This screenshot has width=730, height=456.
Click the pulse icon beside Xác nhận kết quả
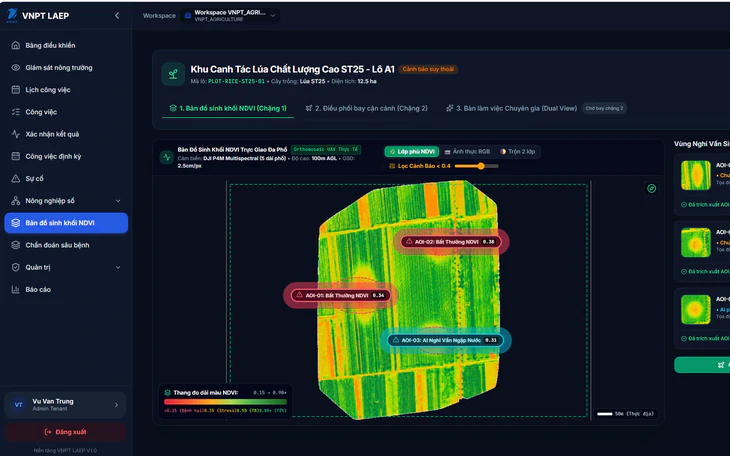15,134
